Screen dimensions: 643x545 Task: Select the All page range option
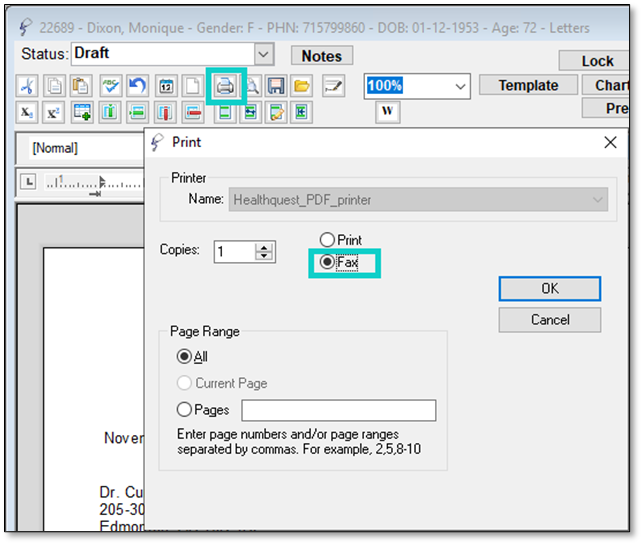[x=184, y=356]
